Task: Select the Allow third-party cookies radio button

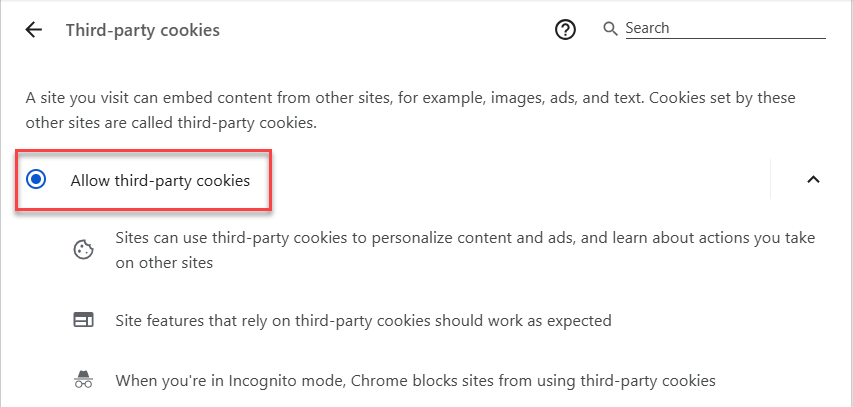Action: [37, 180]
